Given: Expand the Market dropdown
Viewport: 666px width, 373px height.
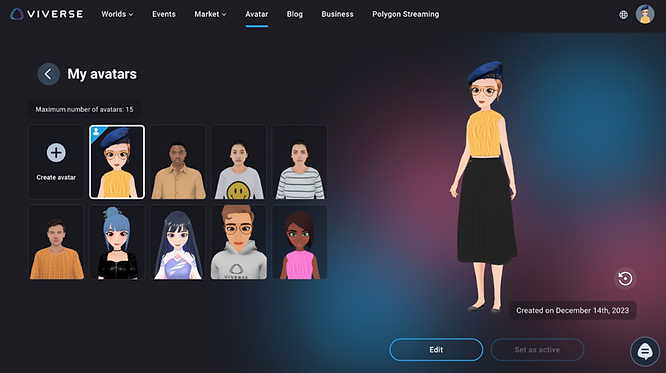Looking at the screenshot, I should tap(210, 14).
